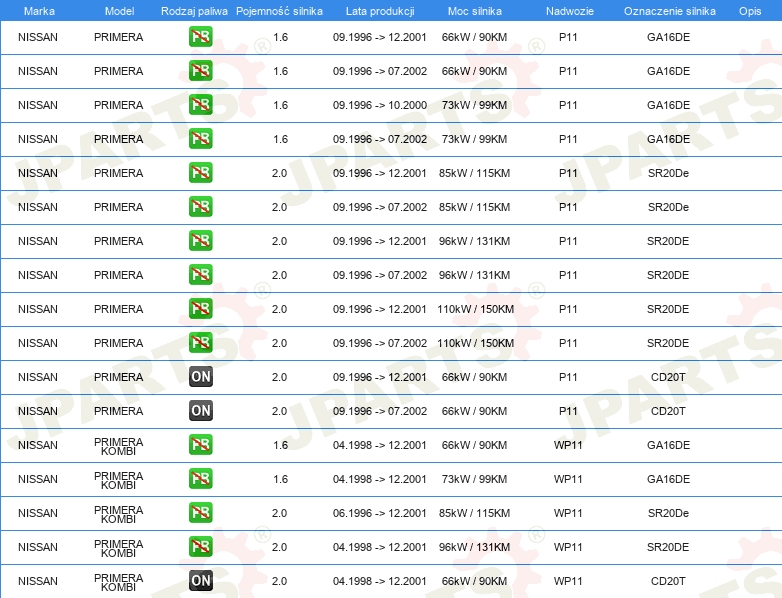Click 73kW / 99KM in Primera Kombi row

pos(474,479)
